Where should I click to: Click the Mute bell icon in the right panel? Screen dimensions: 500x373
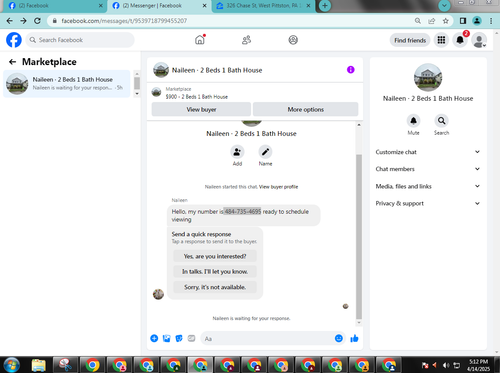point(413,121)
